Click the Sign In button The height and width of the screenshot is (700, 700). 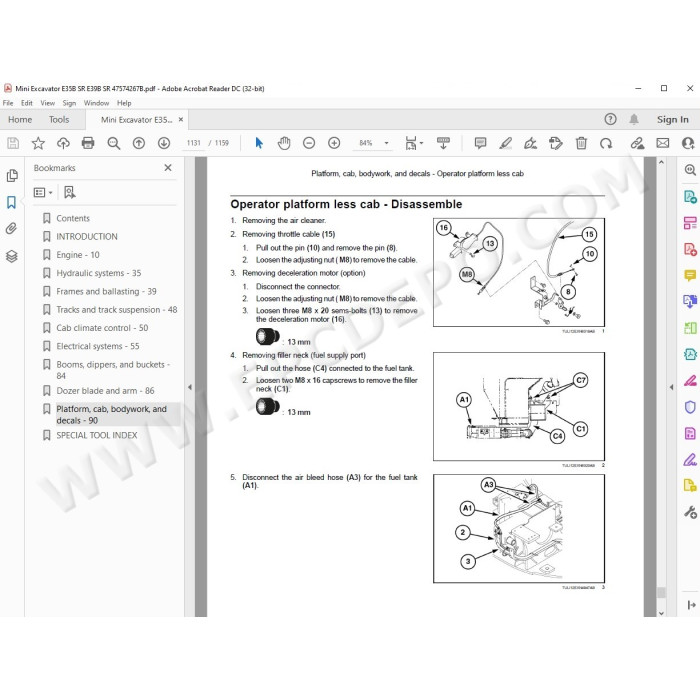672,120
